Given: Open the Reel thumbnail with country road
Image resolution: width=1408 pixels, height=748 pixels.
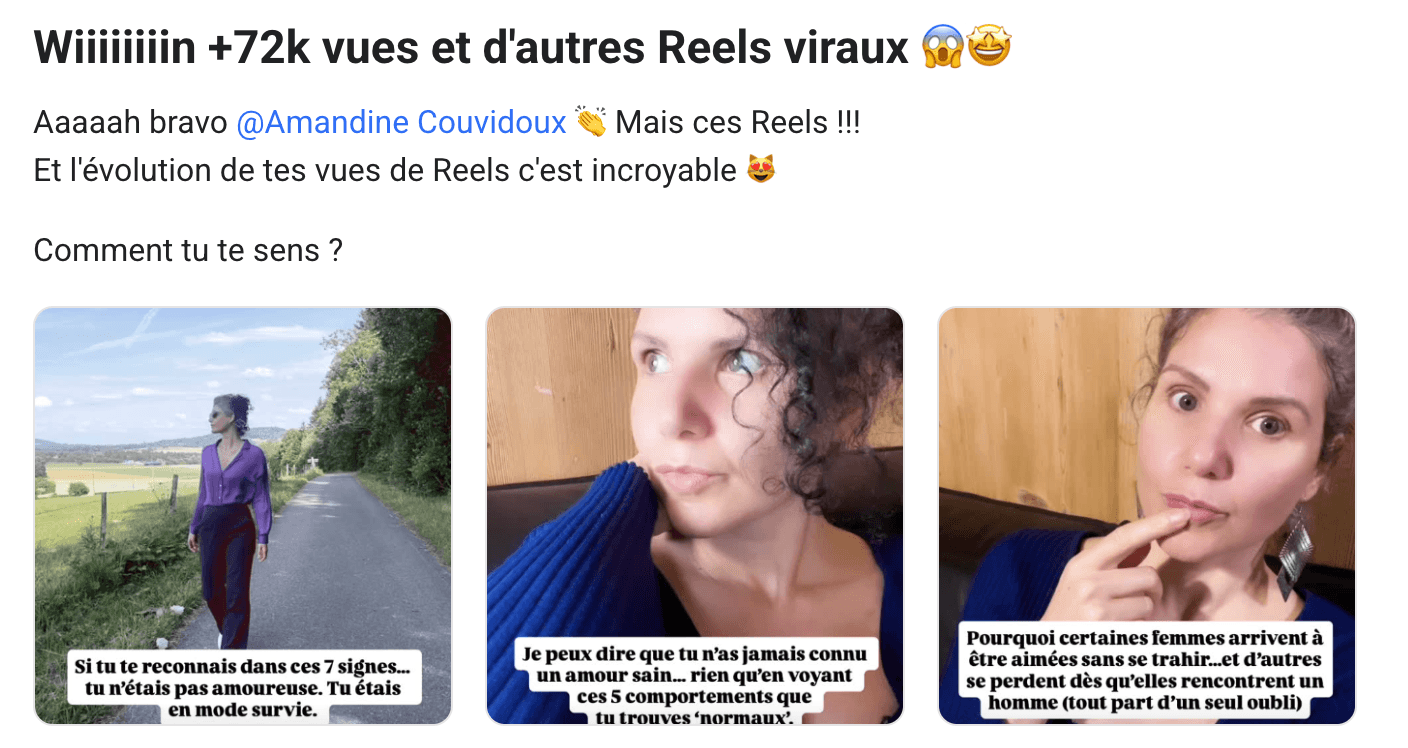Looking at the screenshot, I should tap(243, 516).
